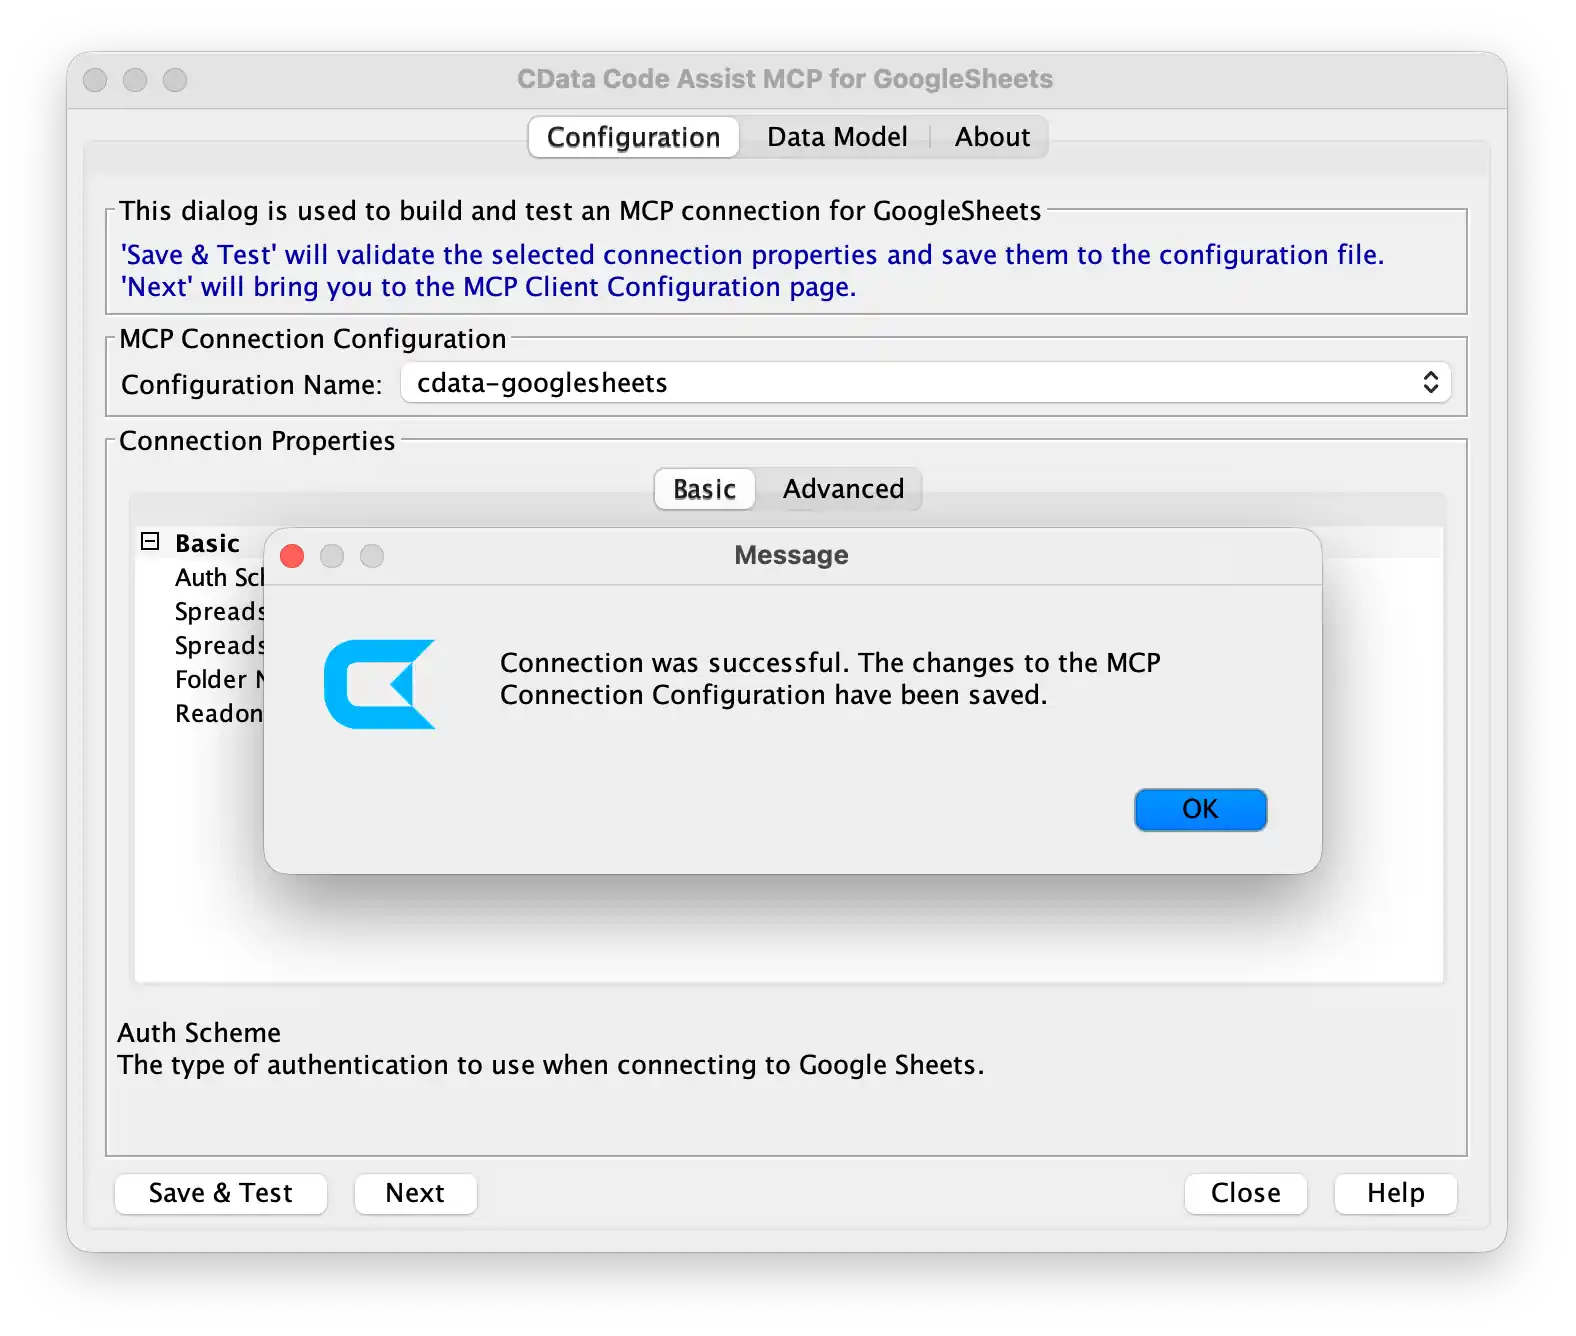Click the Save & Test button
Viewport: 1576px width, 1336px height.
click(221, 1193)
